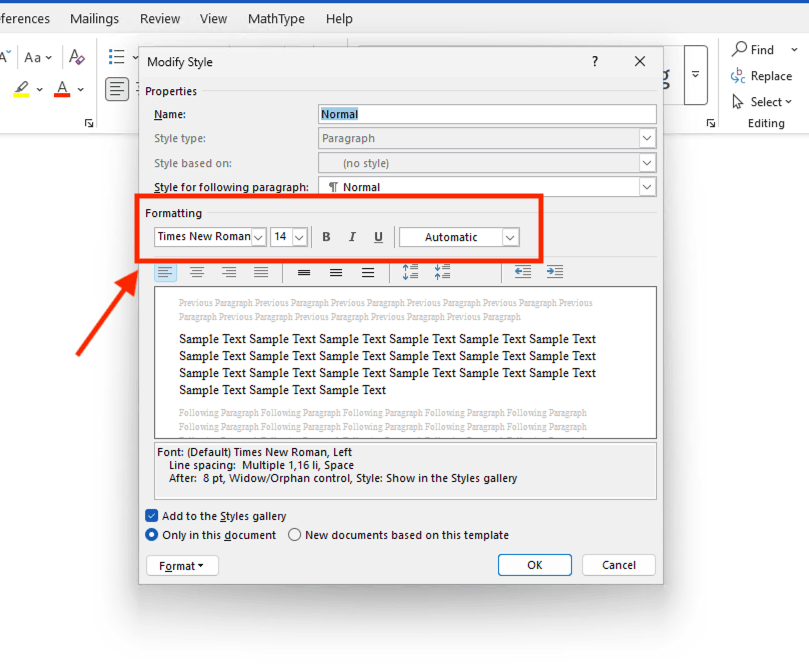
Task: Toggle Italic in Modify Style formatting
Action: pos(352,237)
